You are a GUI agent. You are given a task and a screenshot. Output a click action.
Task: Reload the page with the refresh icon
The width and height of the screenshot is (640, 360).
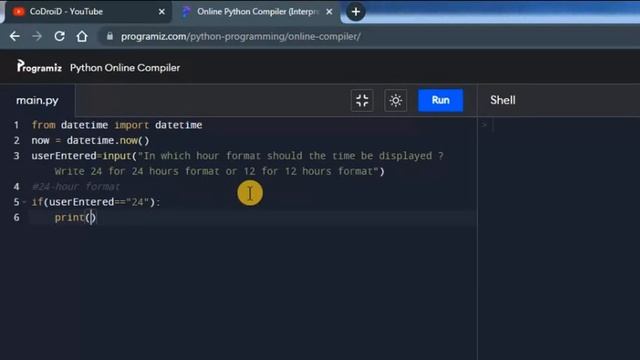[x=60, y=36]
